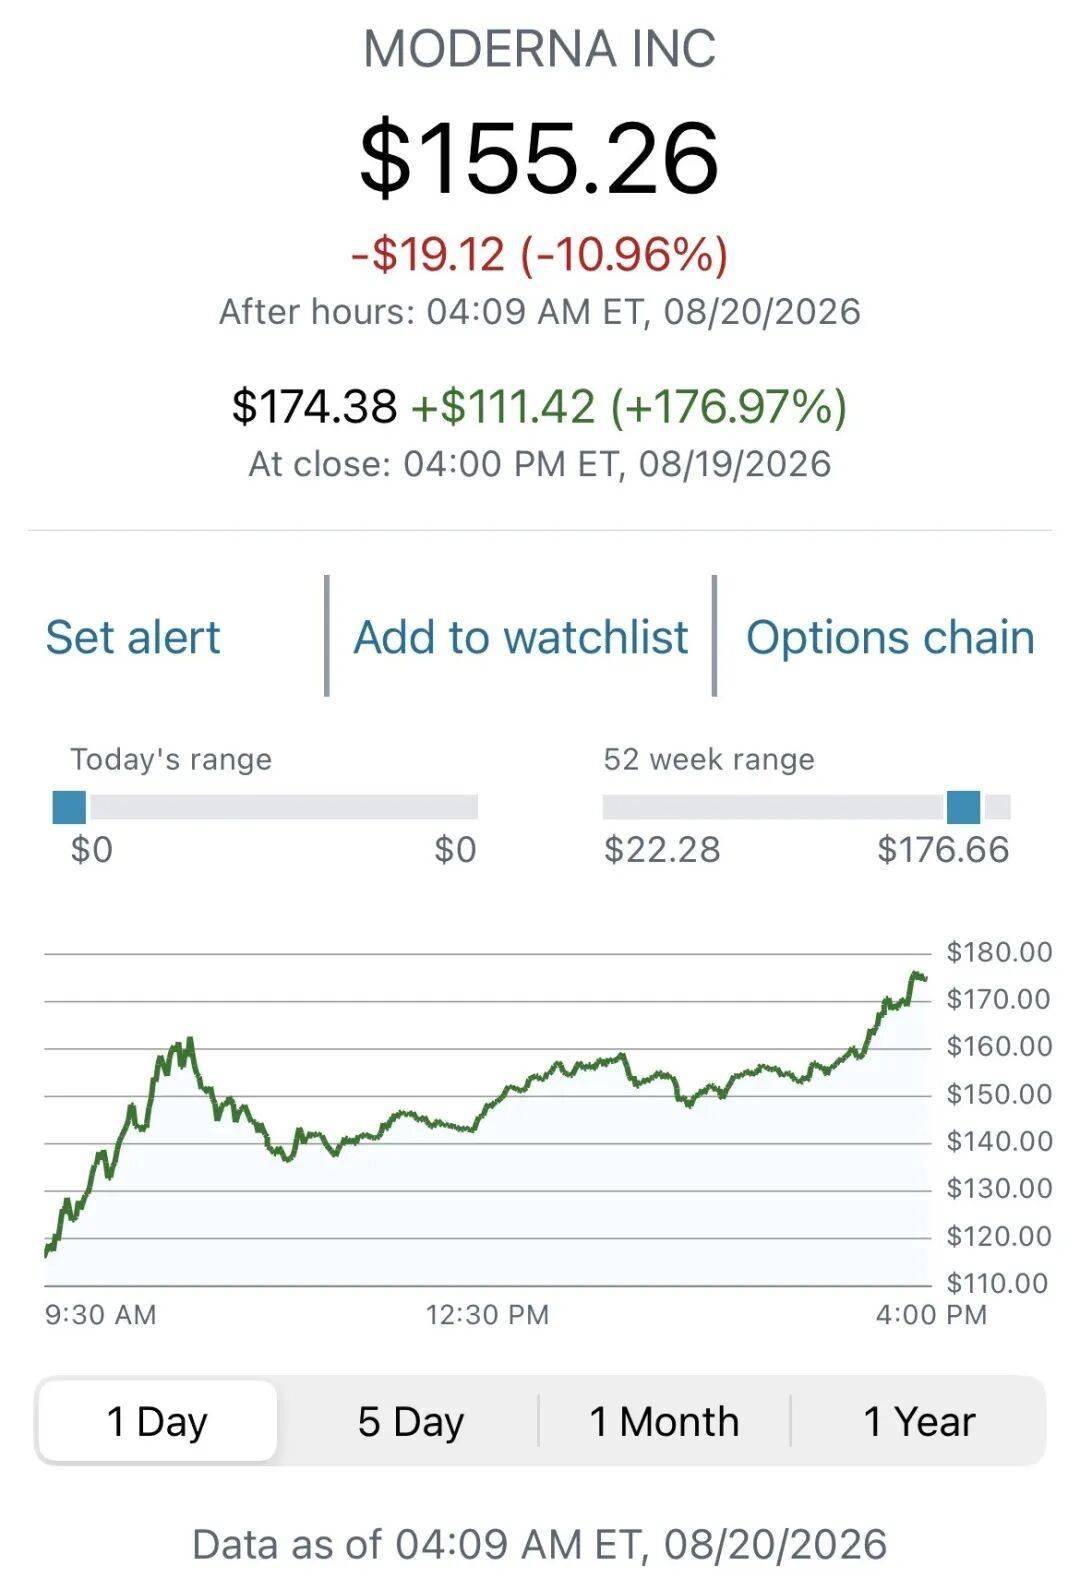Tap the Set alert link
Viewport: 1080px width, 1578px height.
[133, 637]
